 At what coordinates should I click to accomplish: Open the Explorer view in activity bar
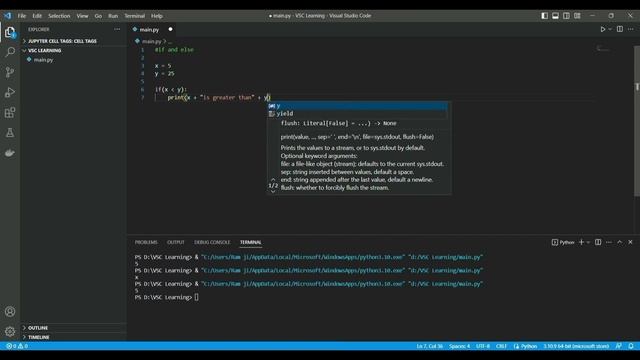pyautogui.click(x=10, y=32)
